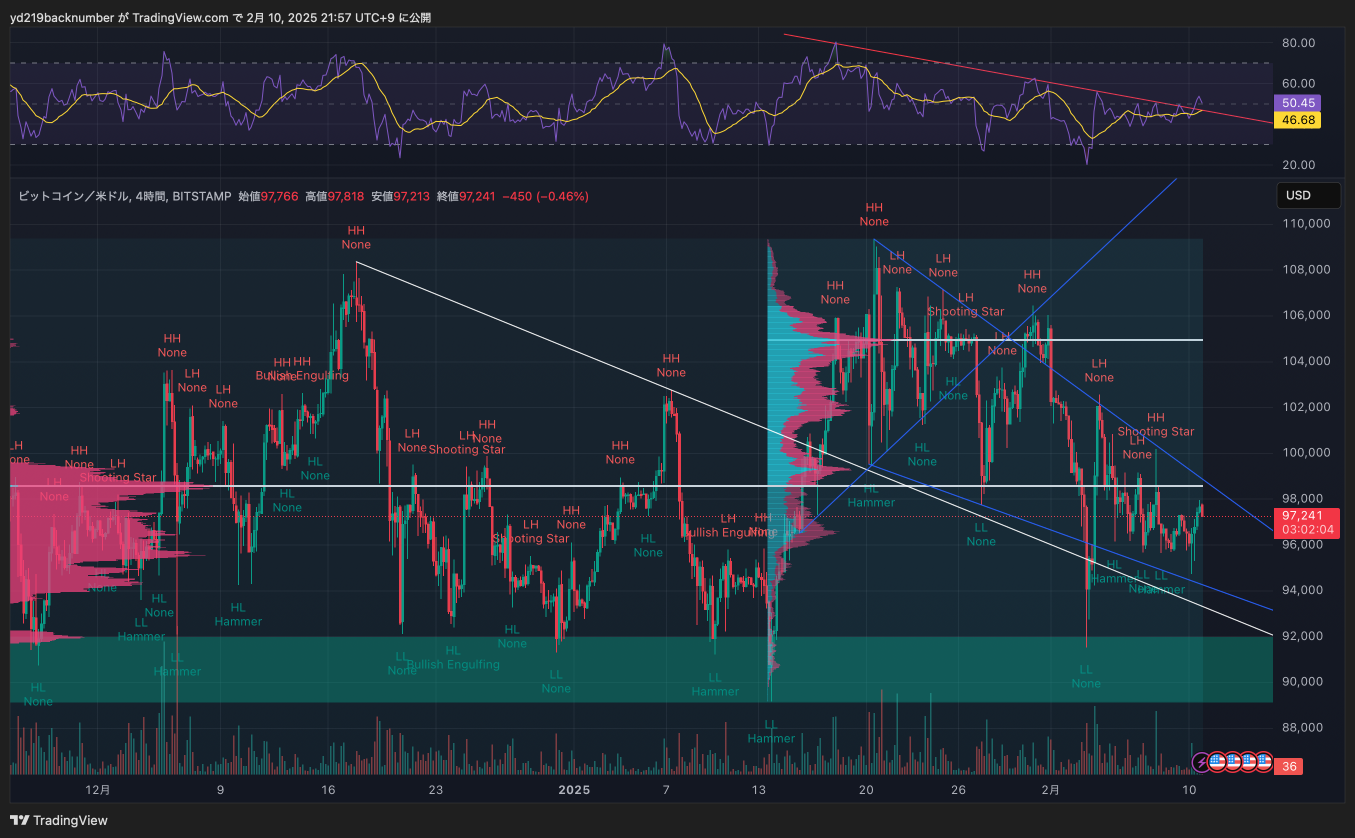Click the 始値97,766 open value

point(267,197)
